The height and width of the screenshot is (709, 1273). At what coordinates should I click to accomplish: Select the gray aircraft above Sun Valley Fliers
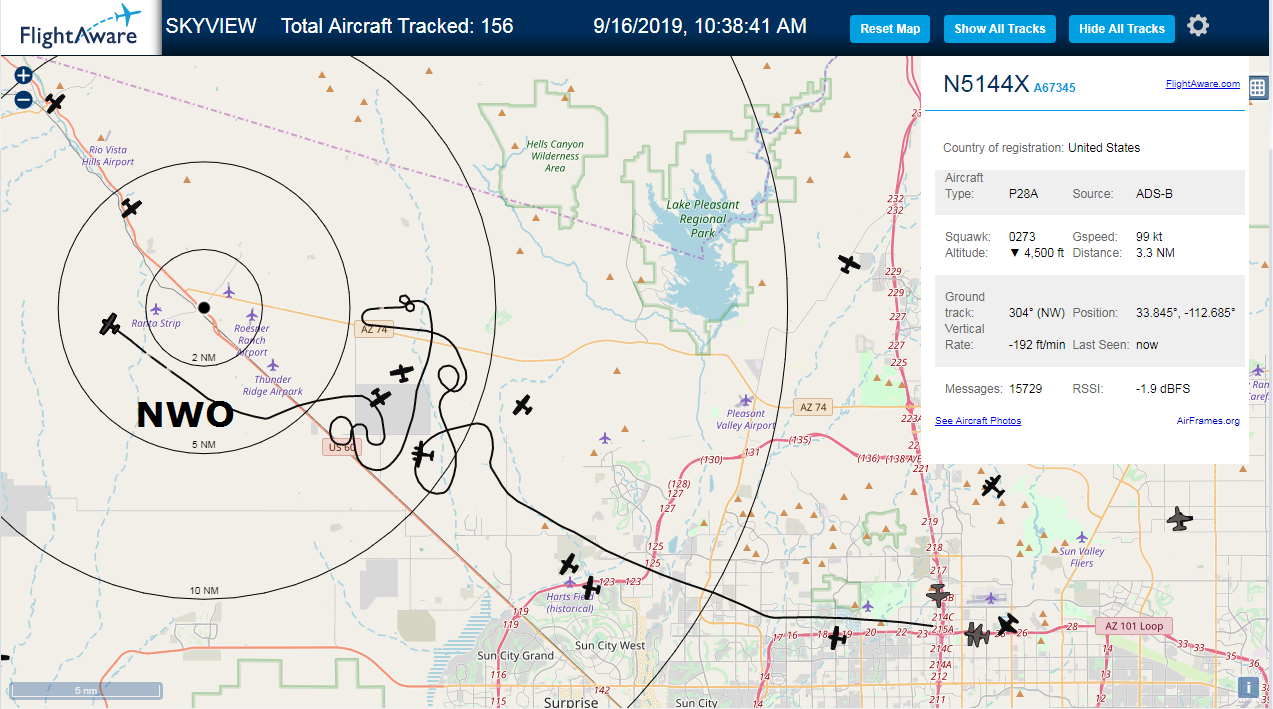[1180, 520]
